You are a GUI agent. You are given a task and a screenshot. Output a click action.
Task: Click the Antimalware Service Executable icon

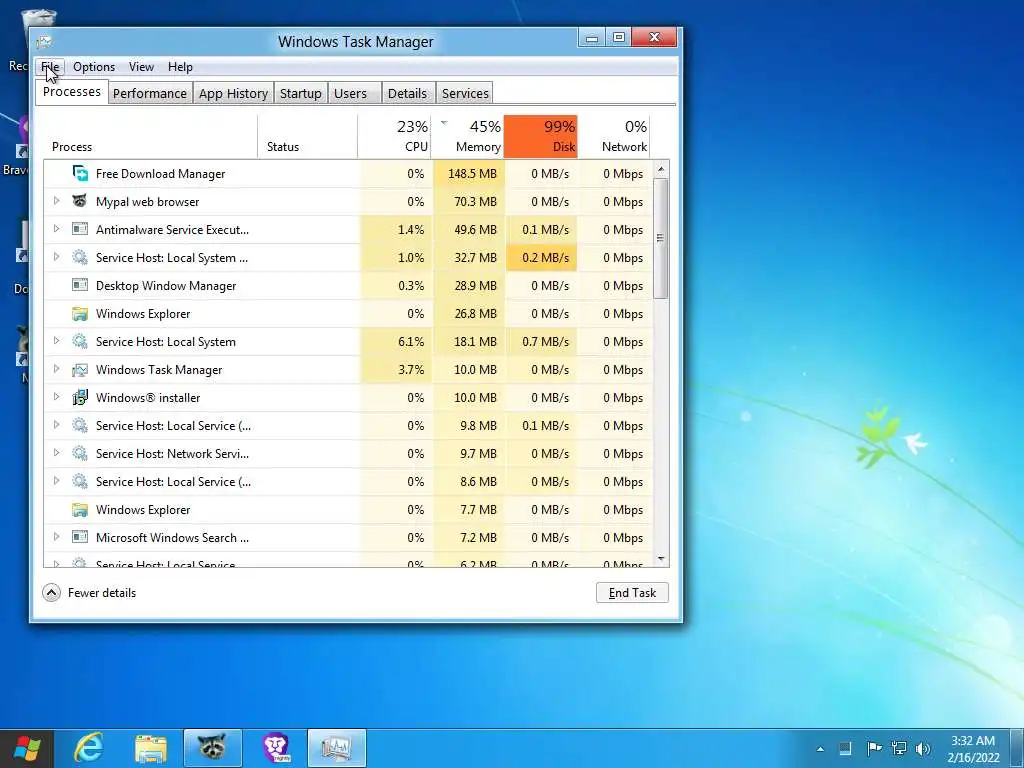[x=80, y=229]
